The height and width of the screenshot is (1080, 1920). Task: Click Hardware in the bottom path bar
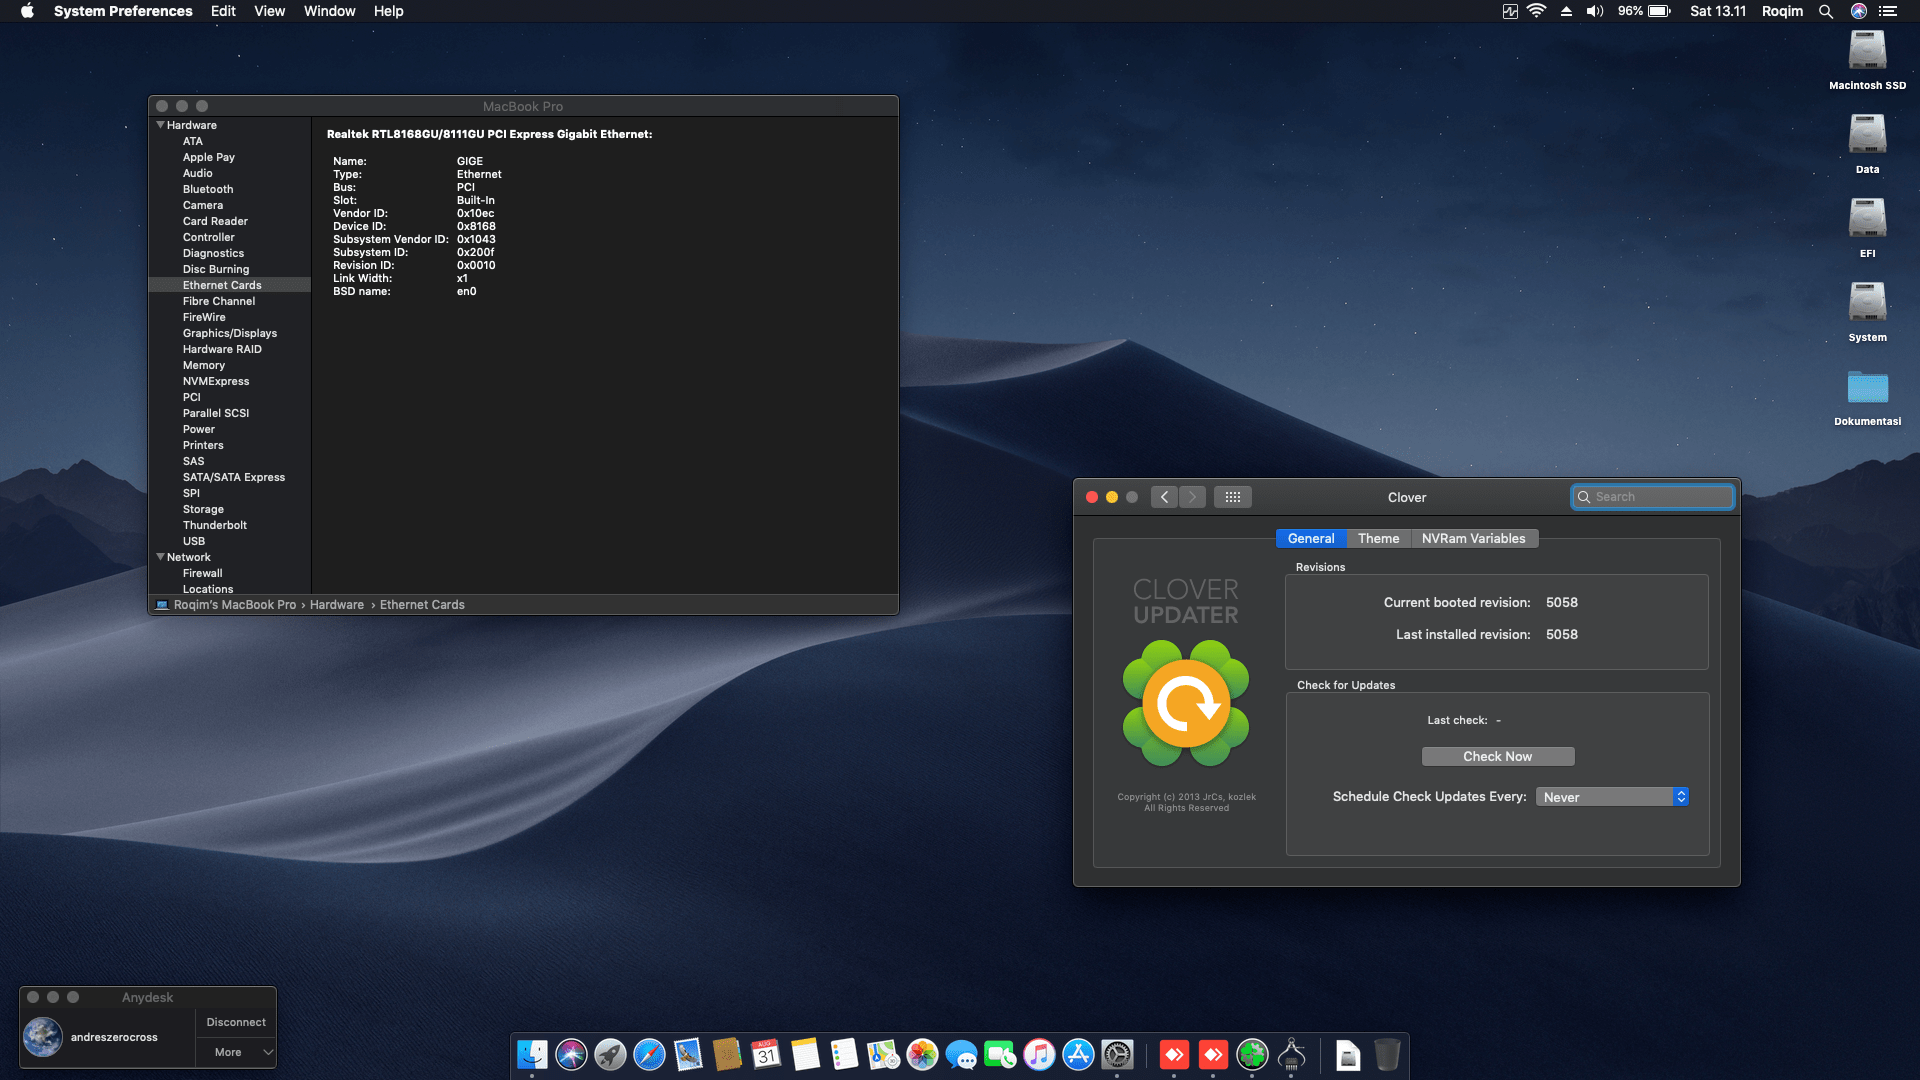(x=336, y=605)
